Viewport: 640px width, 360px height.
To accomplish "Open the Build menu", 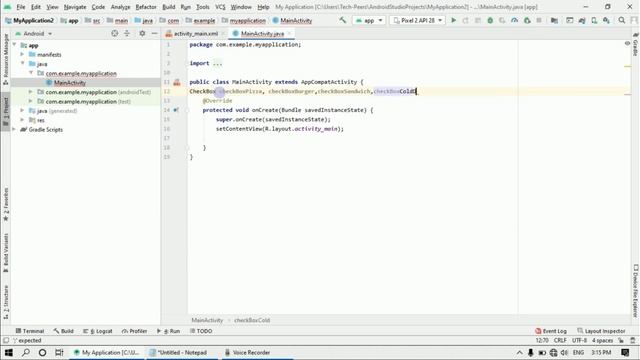I will pyautogui.click(x=169, y=7).
